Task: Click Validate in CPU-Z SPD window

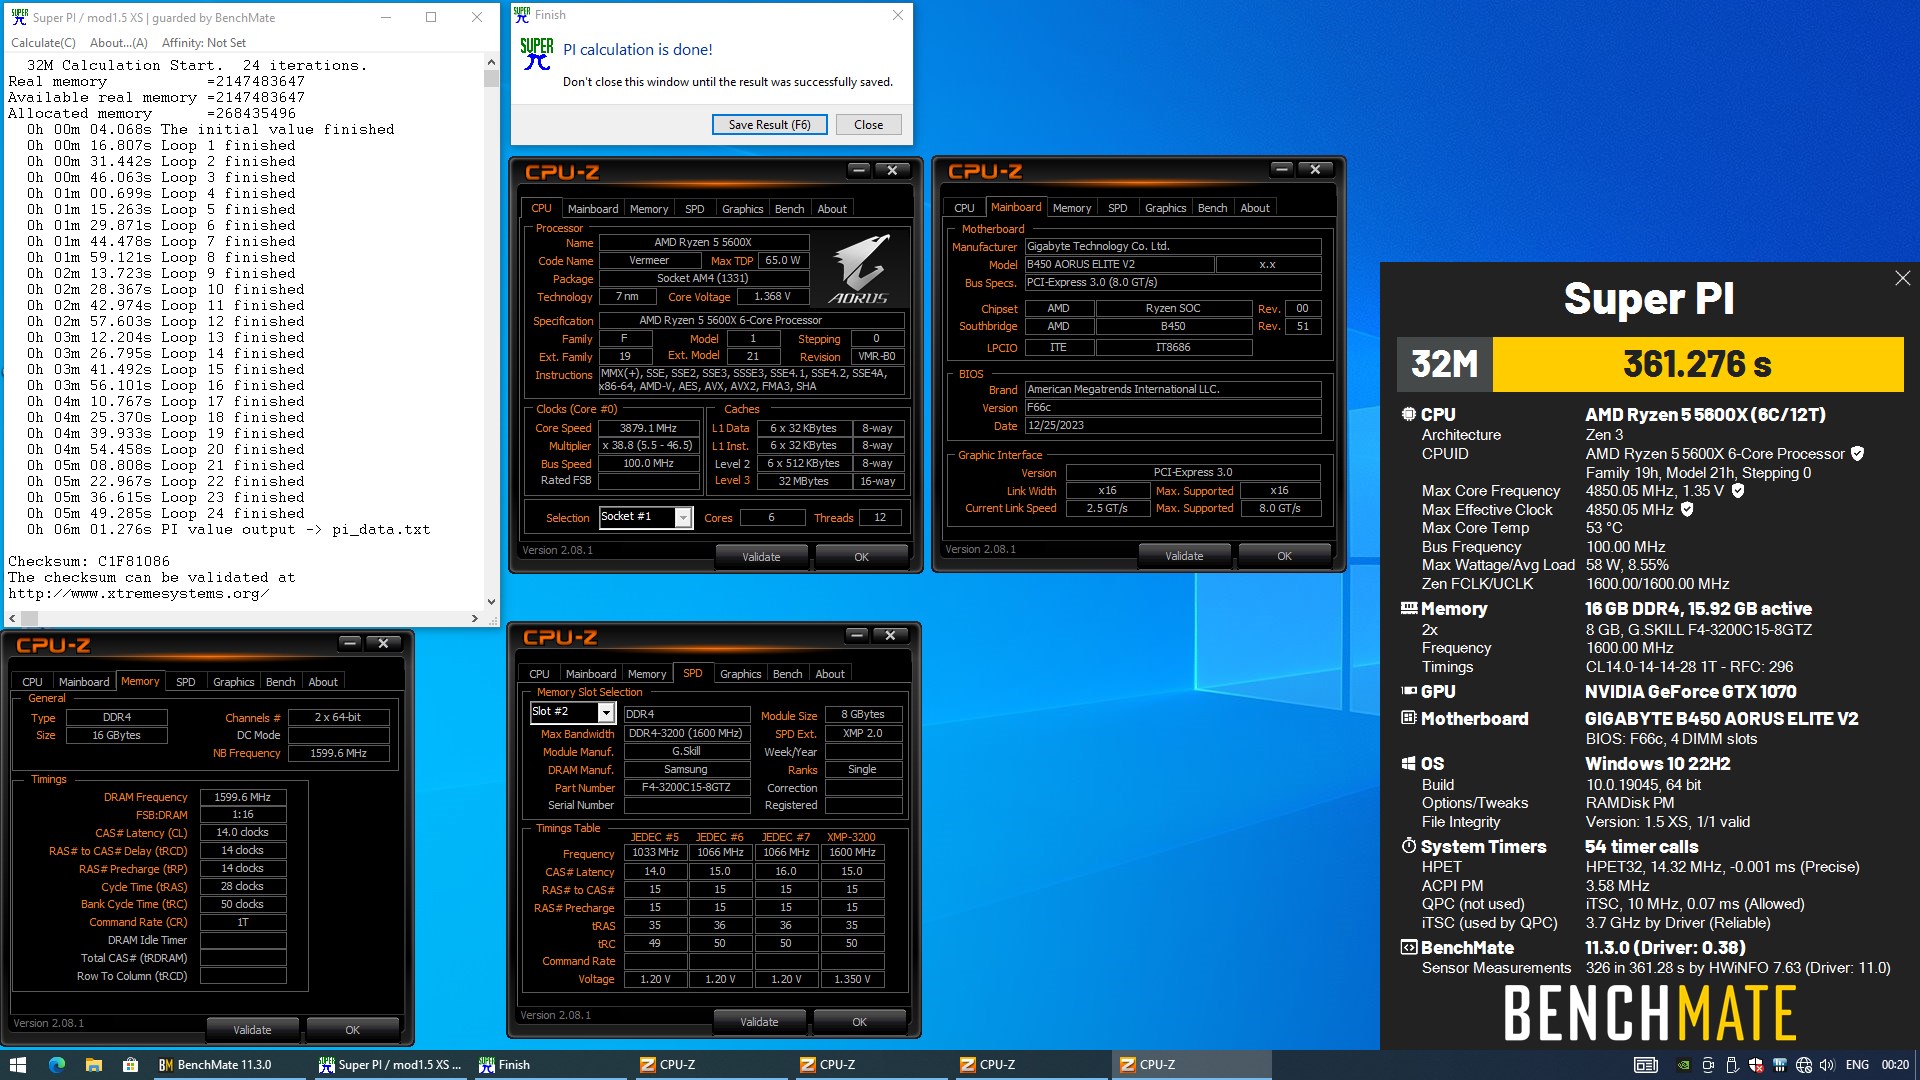Action: (x=759, y=1022)
